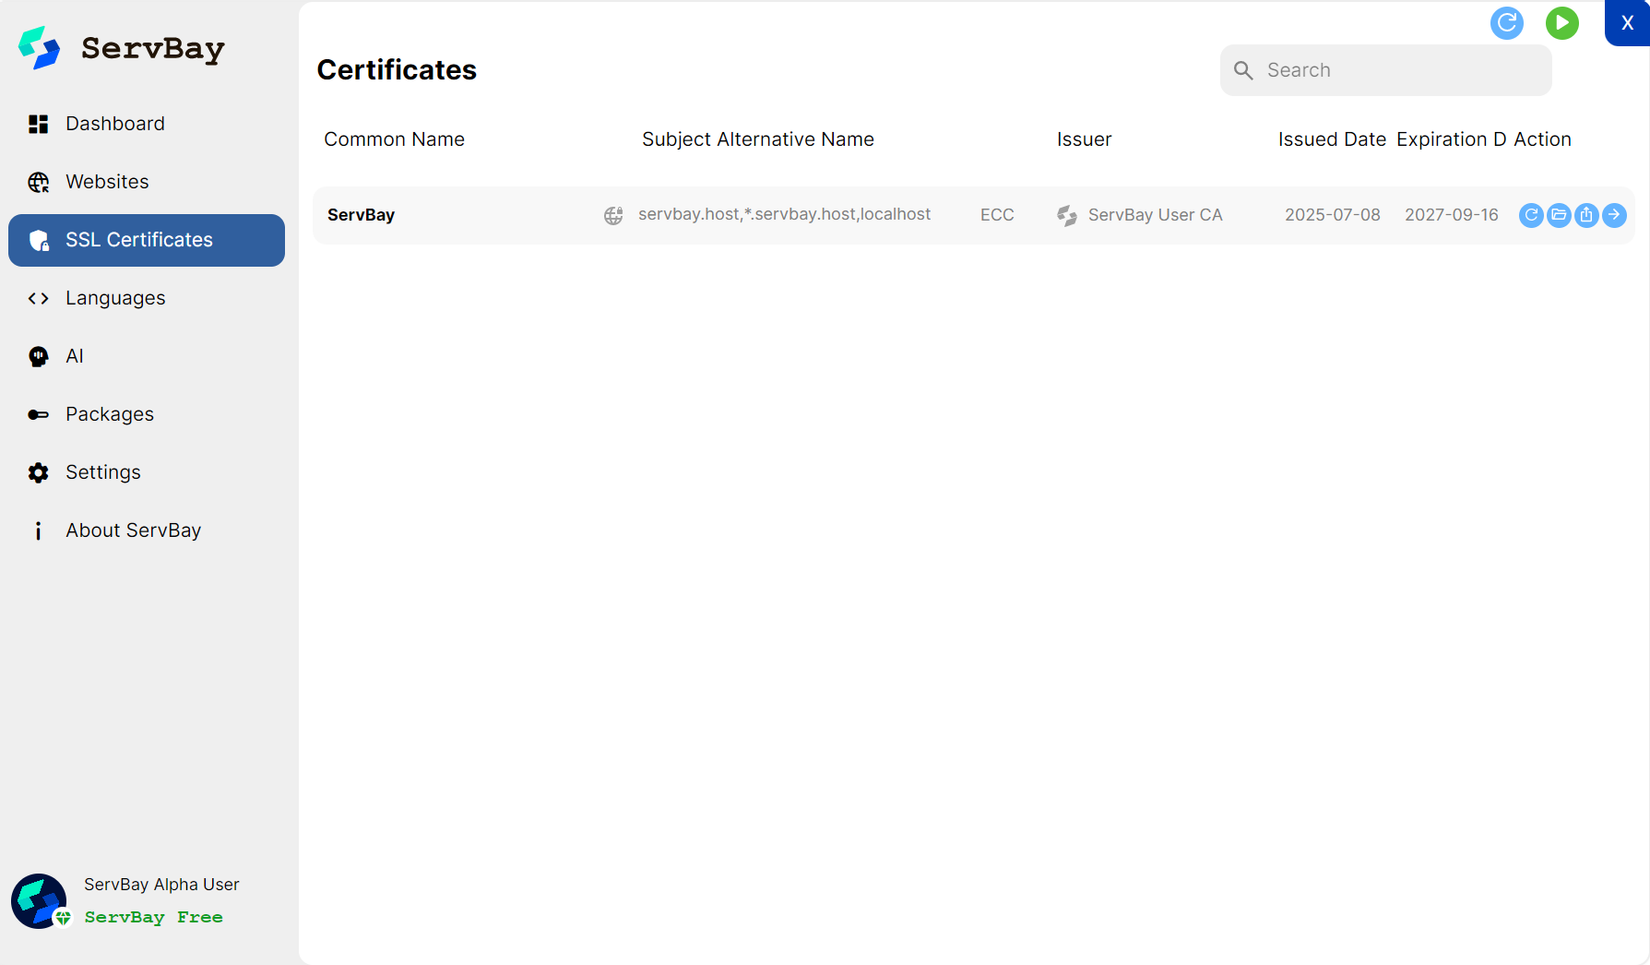1650x965 pixels.
Task: Navigate to Packages
Action: point(110,414)
